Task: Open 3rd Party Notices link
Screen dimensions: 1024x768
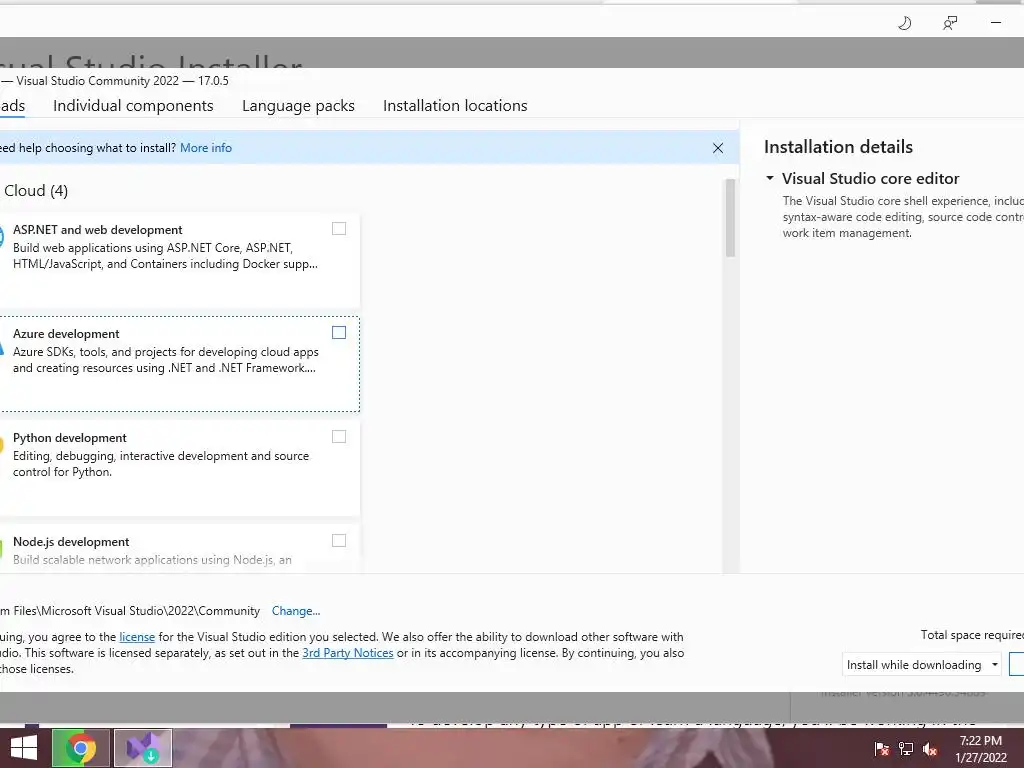Action: pos(348,653)
